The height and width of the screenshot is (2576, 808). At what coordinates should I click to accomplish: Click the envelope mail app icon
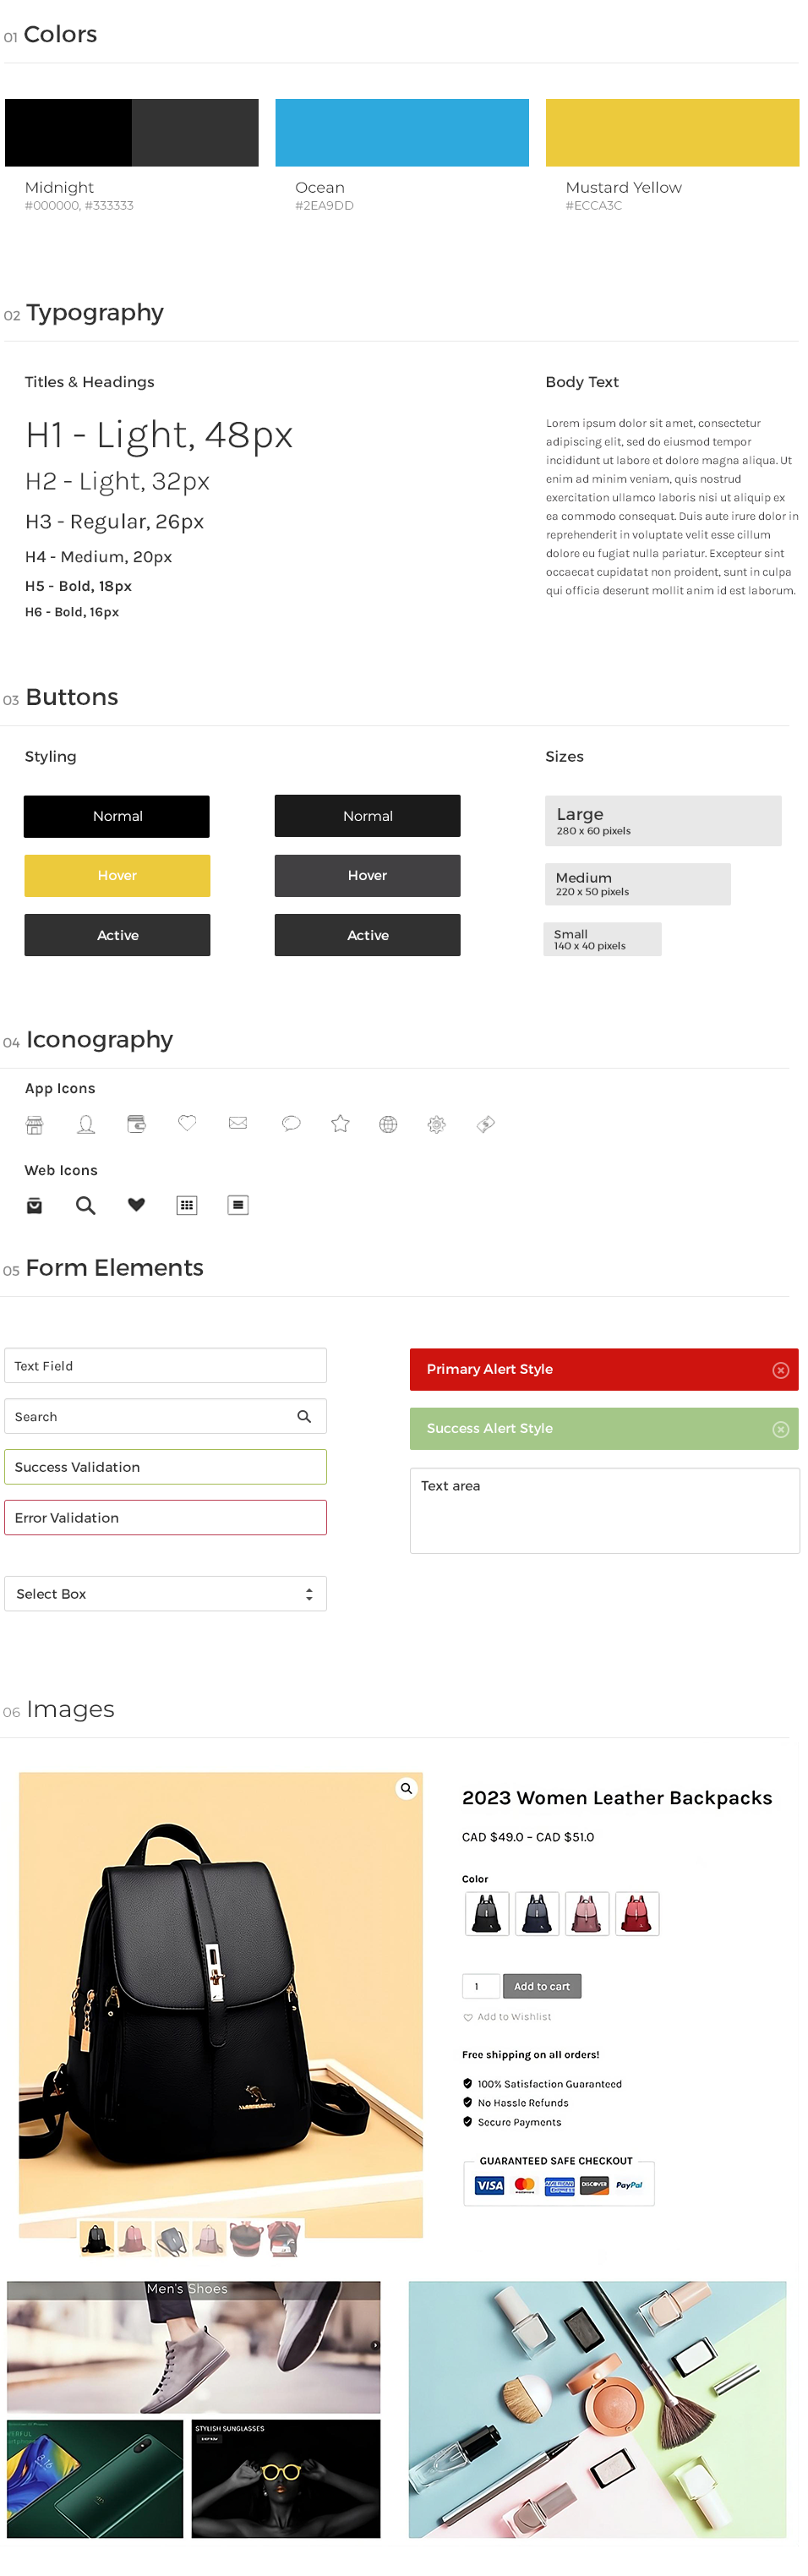pyautogui.click(x=238, y=1123)
